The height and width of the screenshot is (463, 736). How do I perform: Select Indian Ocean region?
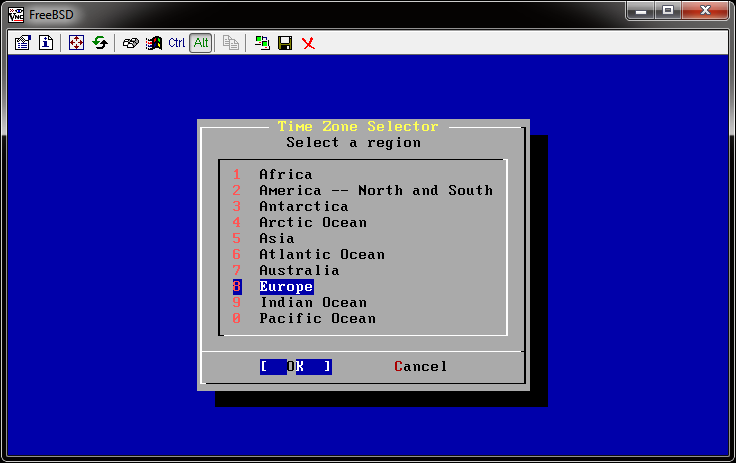click(314, 302)
